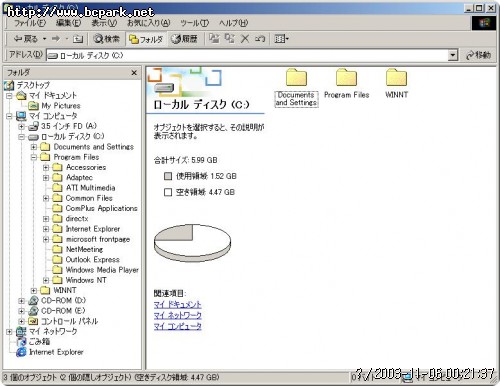Select ATI Multimedia folder in tree
Viewport: 500px width, 386px height.
90,188
